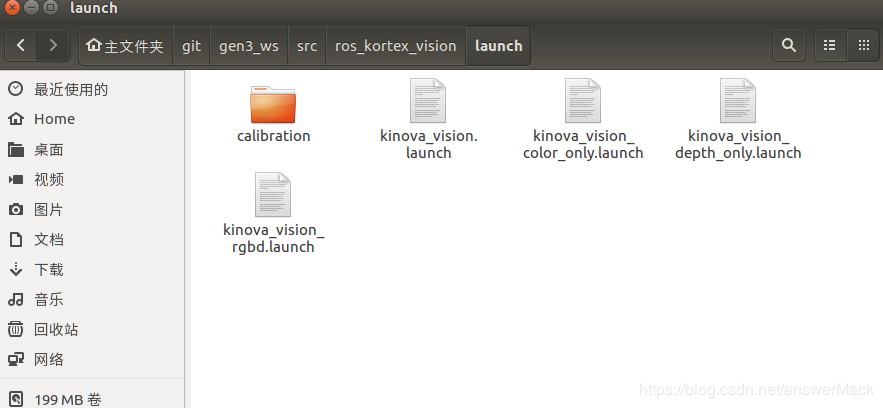Click the kinova_vision_color_only.launch file name
883x408 pixels.
pos(583,144)
